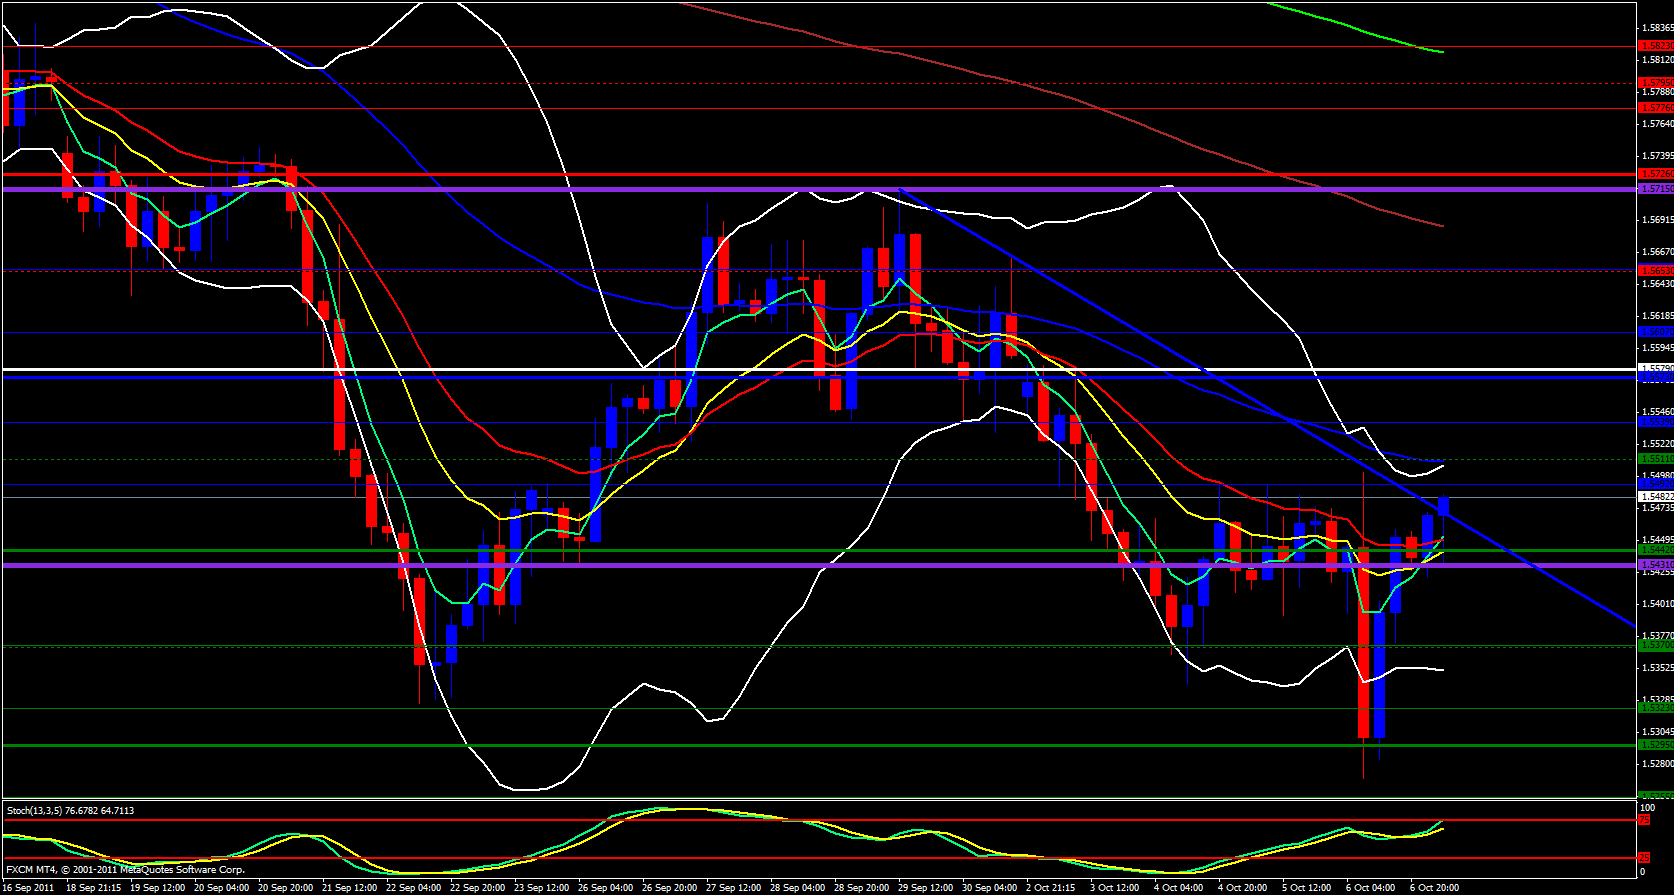Select the blue 1.55390 price level label
Screen dimensions: 1674x895
point(1655,422)
